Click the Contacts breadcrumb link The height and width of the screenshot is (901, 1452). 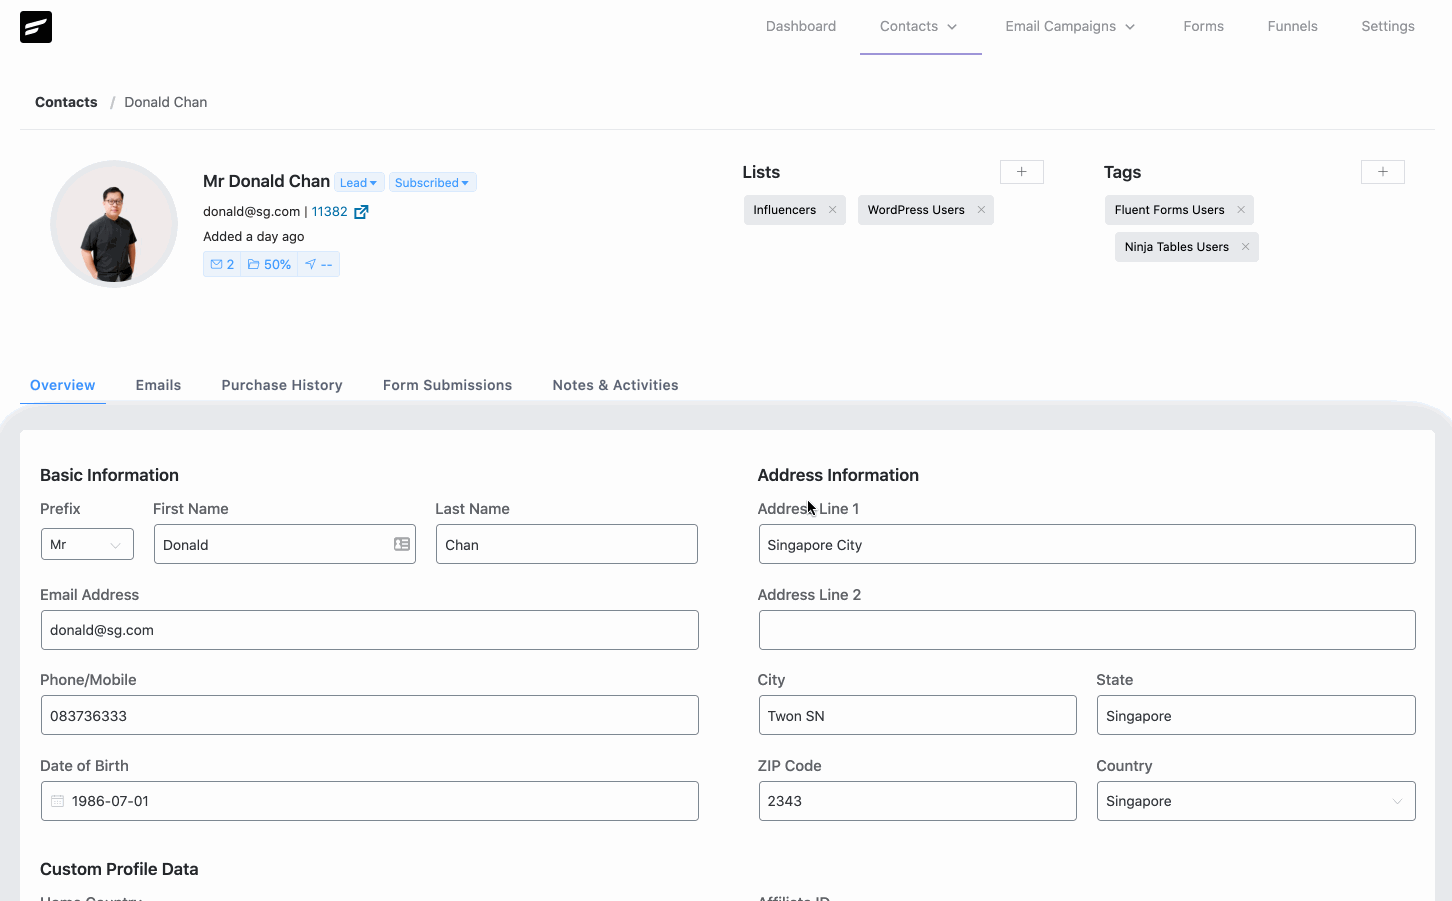click(66, 101)
